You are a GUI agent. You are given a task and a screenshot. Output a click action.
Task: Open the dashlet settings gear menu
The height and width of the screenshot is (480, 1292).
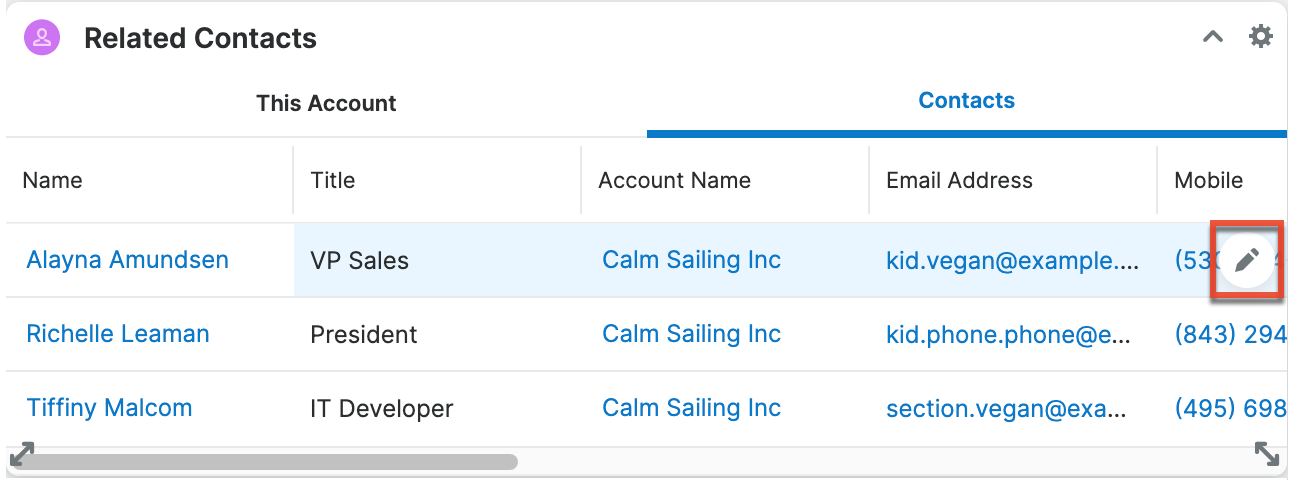(1261, 37)
